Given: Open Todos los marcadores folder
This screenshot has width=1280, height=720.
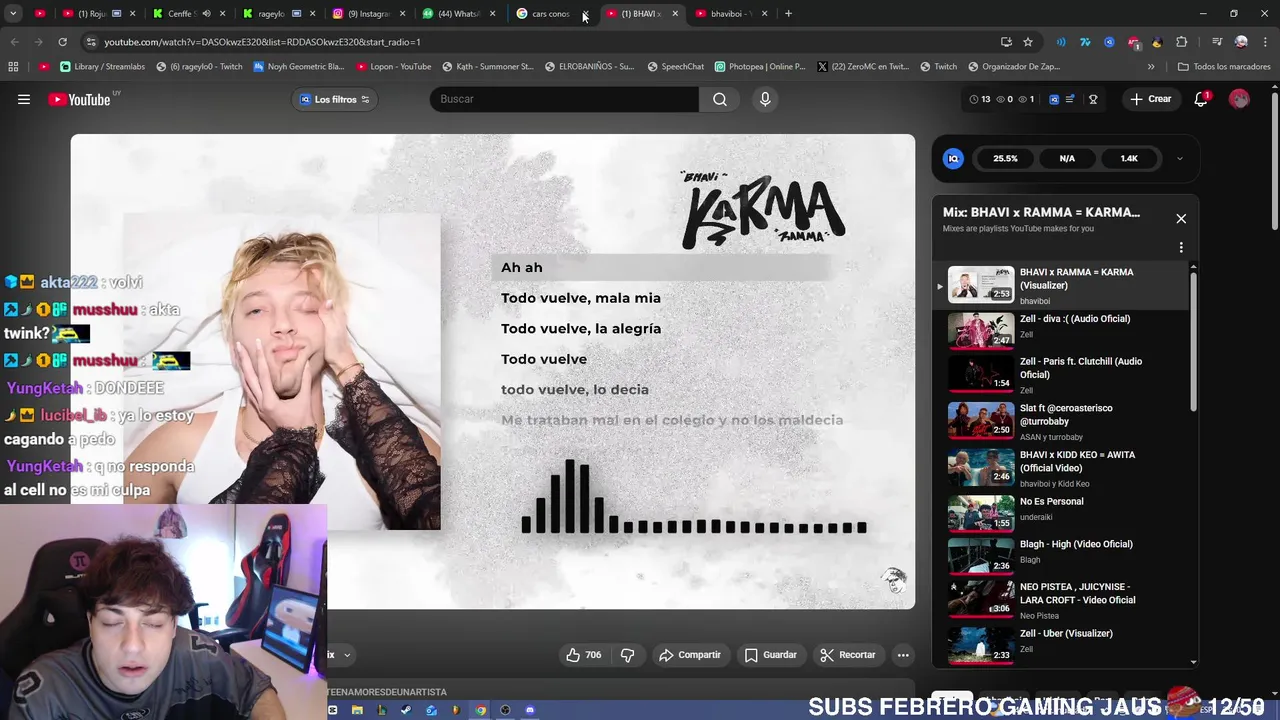Looking at the screenshot, I should [x=1224, y=67].
